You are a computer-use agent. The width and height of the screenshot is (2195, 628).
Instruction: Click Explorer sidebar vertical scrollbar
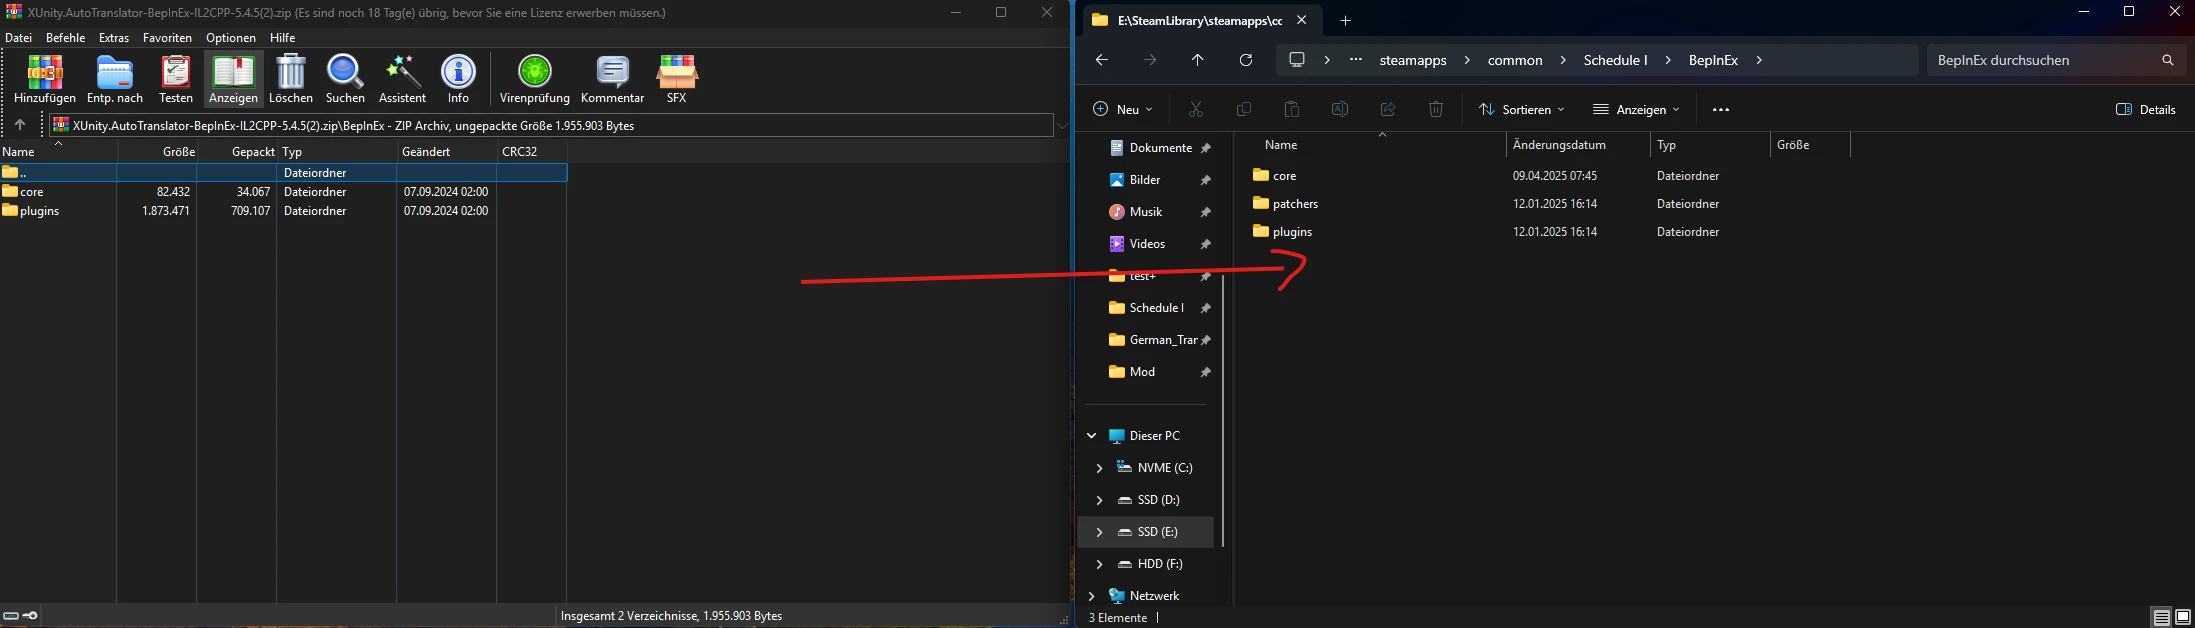click(x=1222, y=410)
